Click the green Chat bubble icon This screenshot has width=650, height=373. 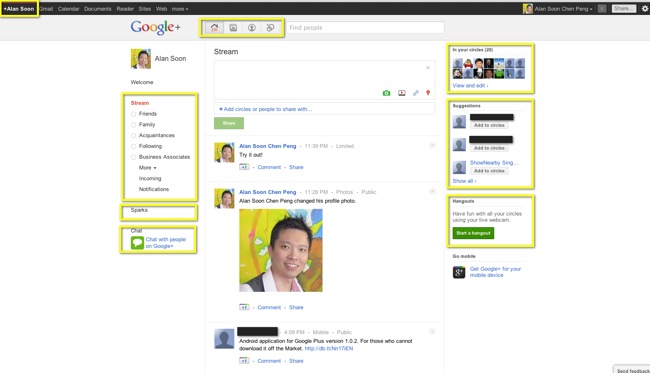137,242
